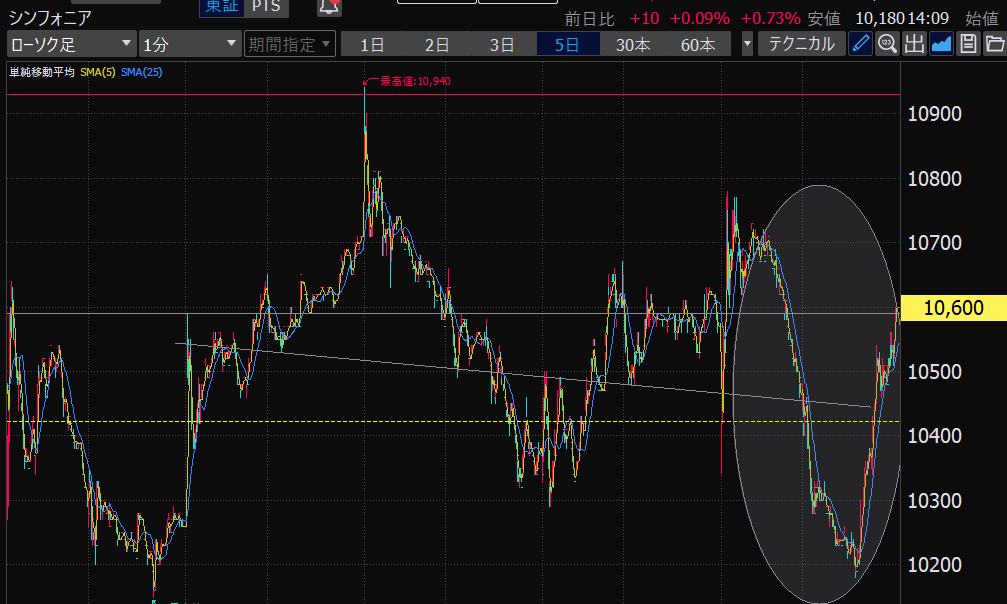The image size is (1007, 604).
Task: Select the 5日 range tab
Action: pyautogui.click(x=568, y=44)
